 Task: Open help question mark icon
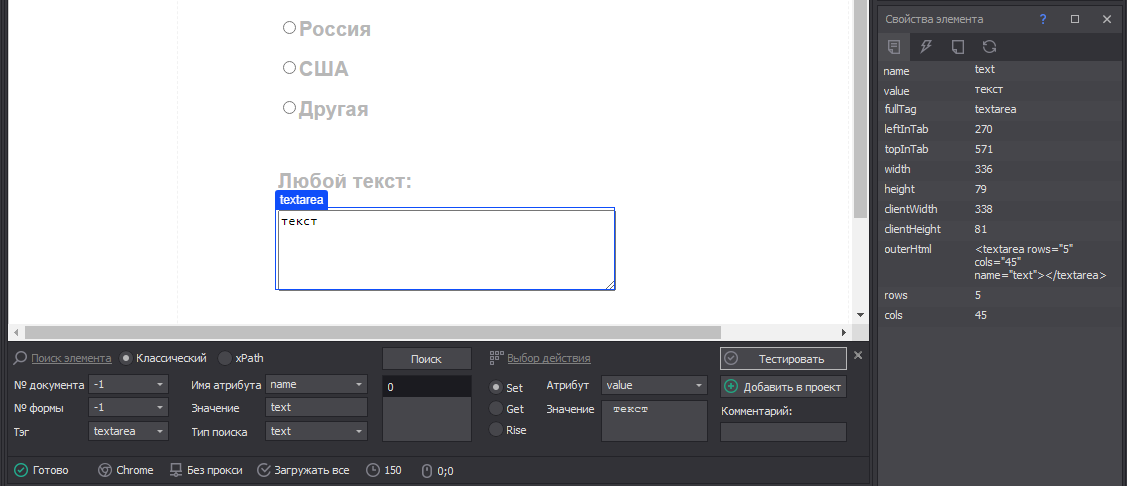pyautogui.click(x=1044, y=19)
